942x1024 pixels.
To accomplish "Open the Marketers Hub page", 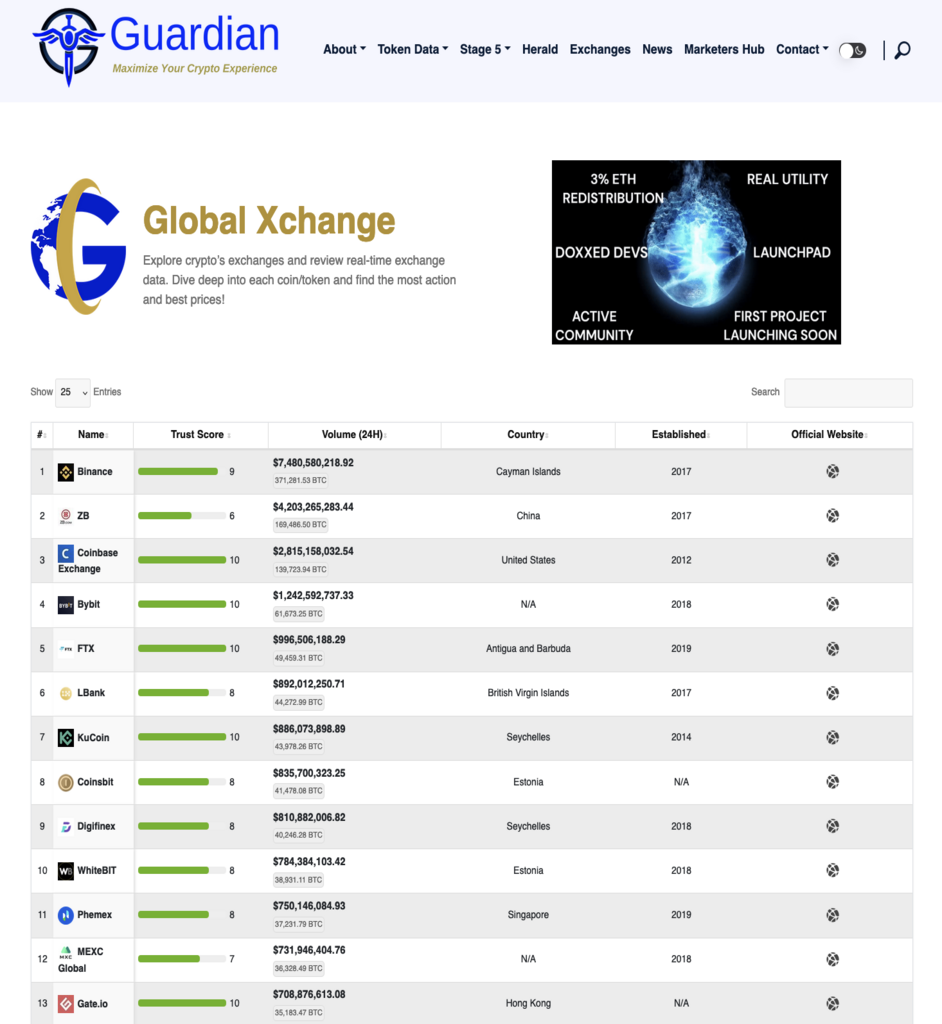I will point(724,49).
